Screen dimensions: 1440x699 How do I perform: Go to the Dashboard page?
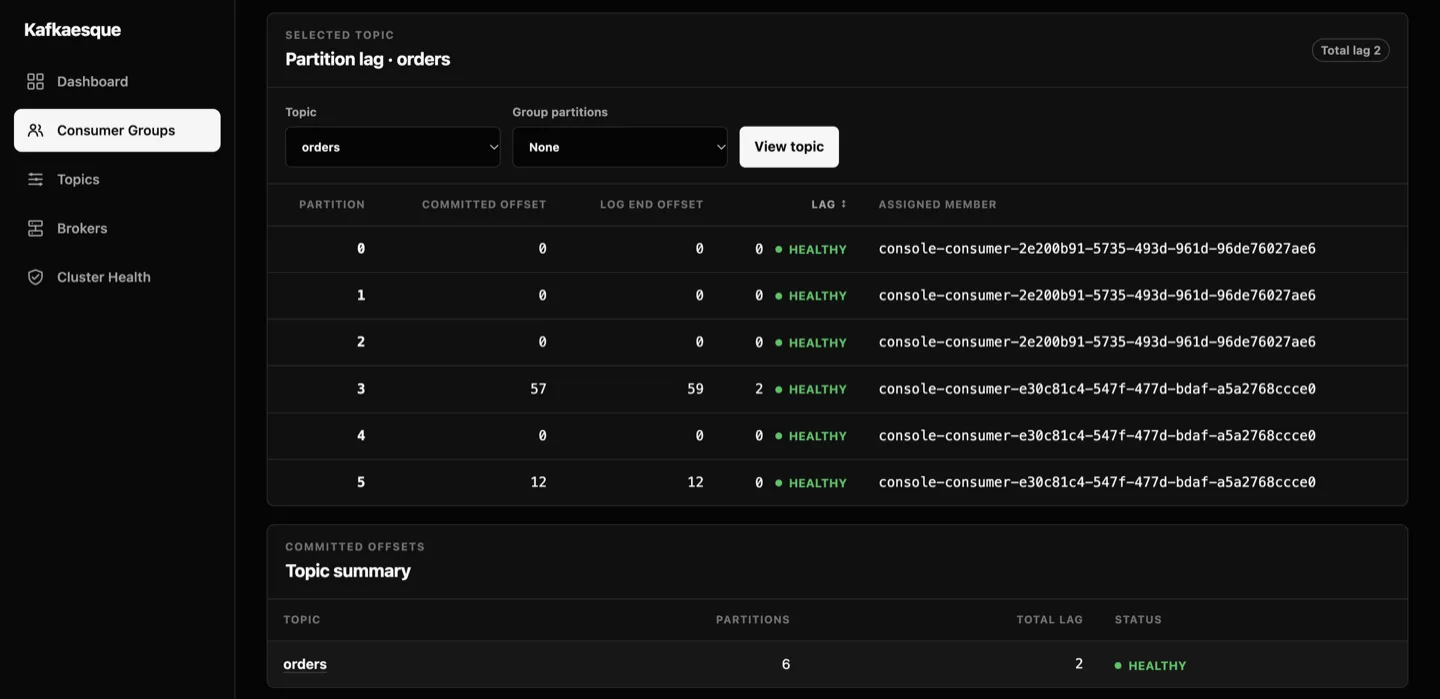tap(117, 81)
